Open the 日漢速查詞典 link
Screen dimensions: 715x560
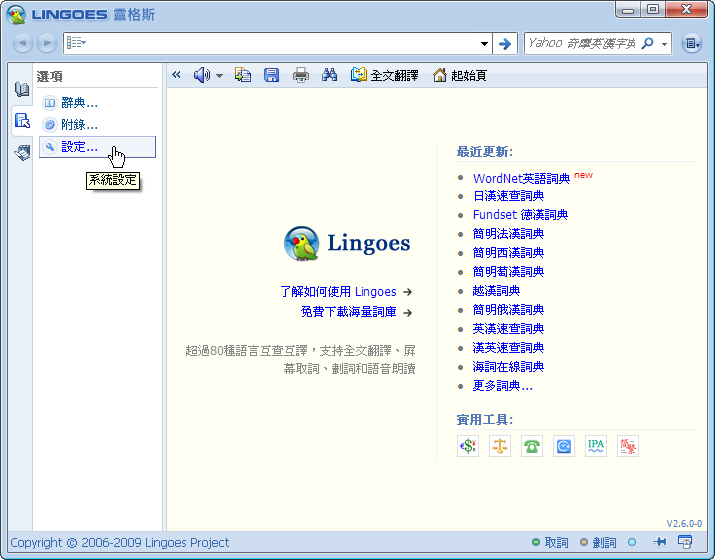tap(508, 196)
